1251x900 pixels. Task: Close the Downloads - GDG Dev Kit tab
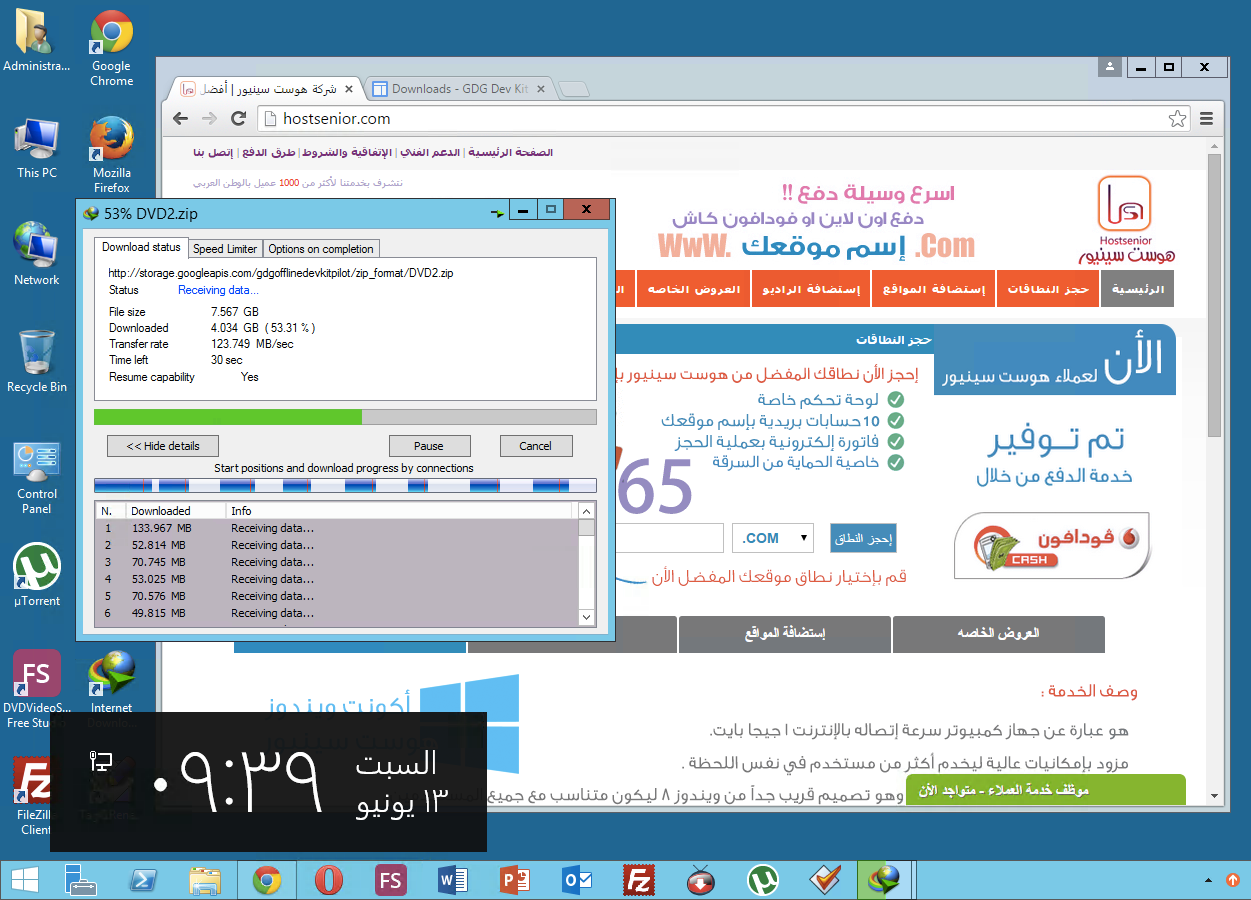[x=541, y=89]
